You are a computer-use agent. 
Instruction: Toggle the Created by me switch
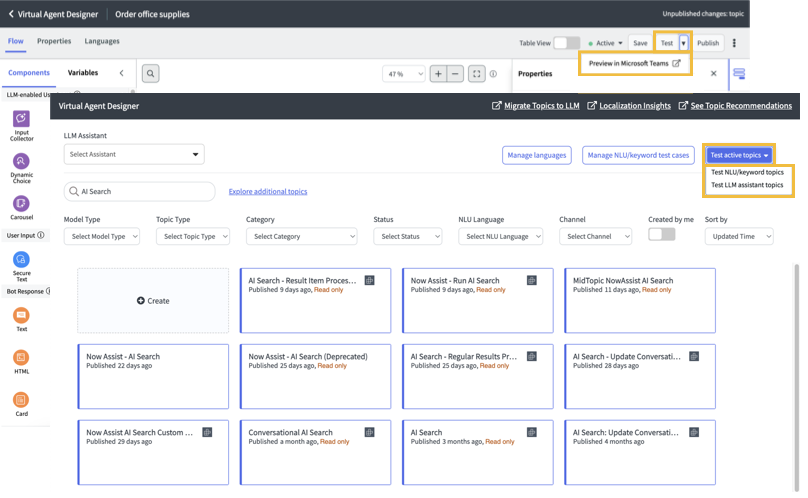[662, 235]
